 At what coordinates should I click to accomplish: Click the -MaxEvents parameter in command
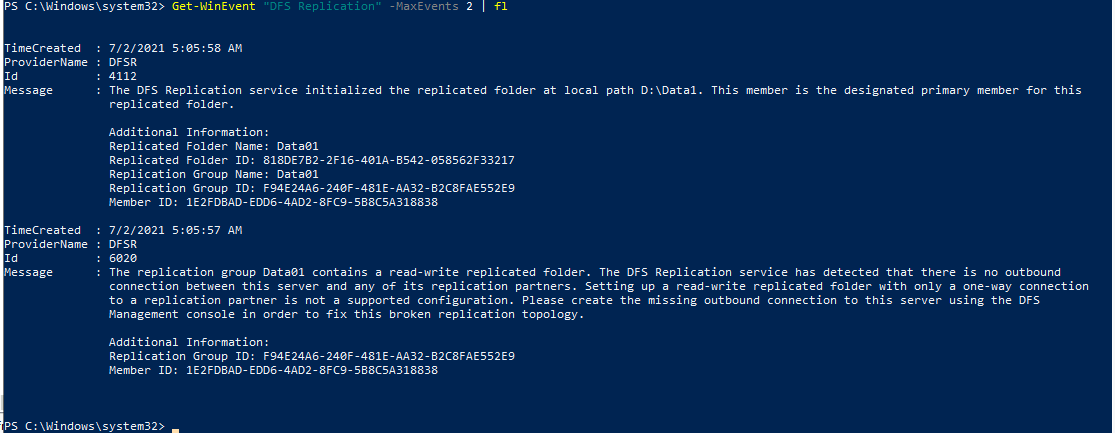[423, 6]
